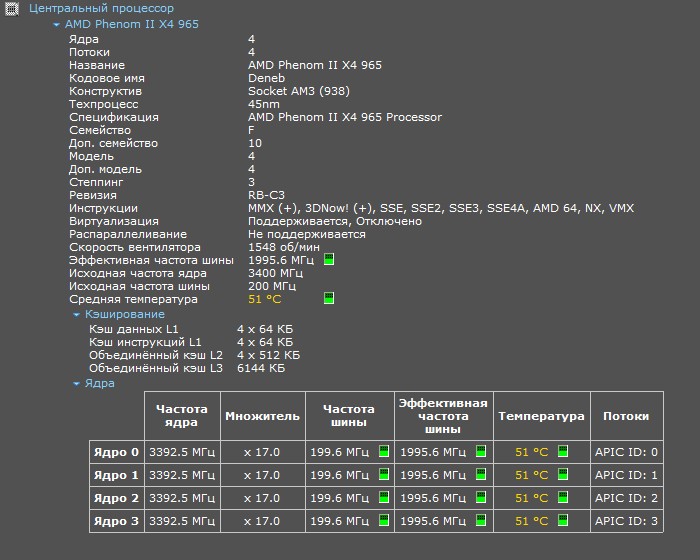Select the fan speed 1548 об/мин
The width and height of the screenshot is (700, 560).
click(284, 247)
